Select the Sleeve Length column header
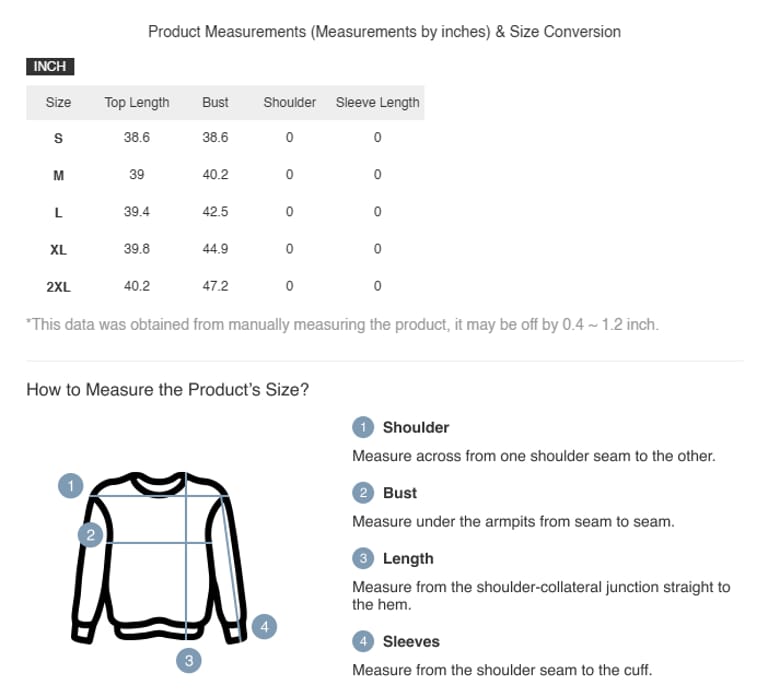This screenshot has height=697, width=768. (x=377, y=102)
